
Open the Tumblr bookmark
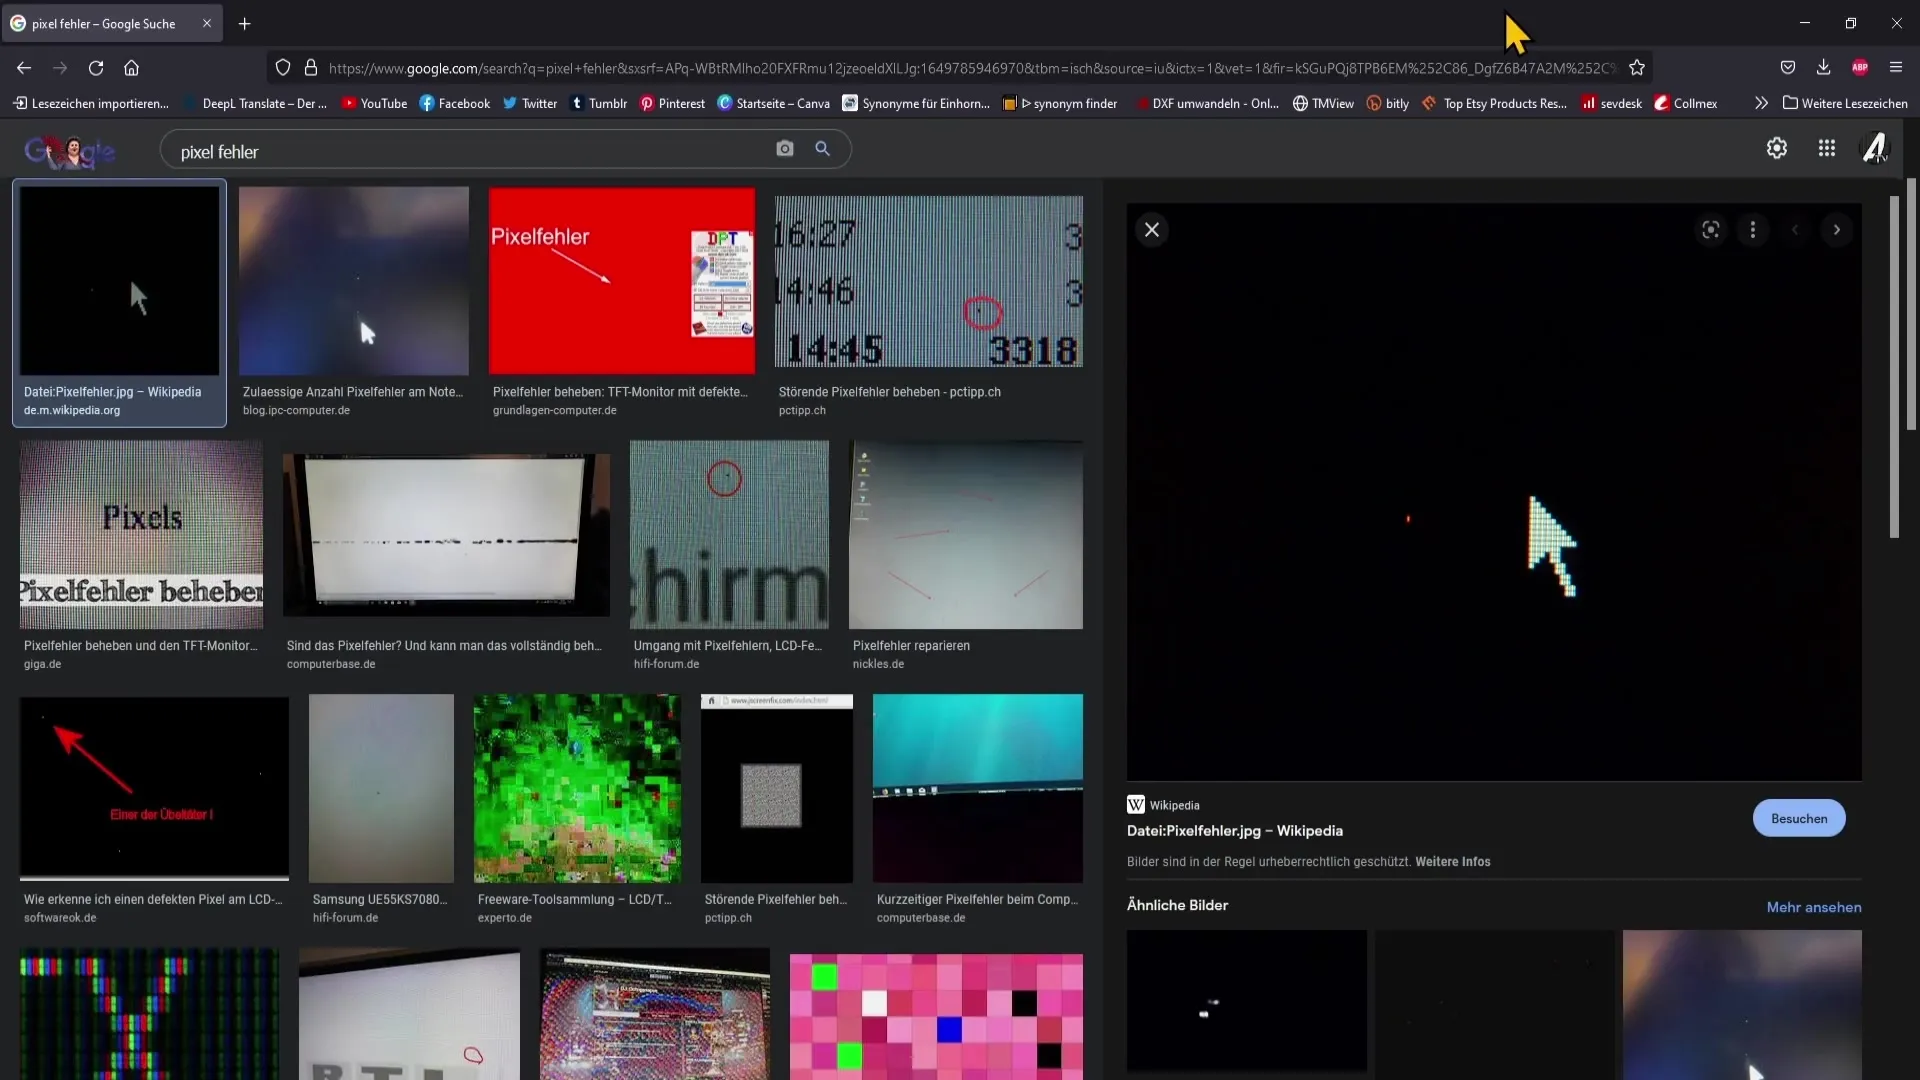(x=598, y=103)
